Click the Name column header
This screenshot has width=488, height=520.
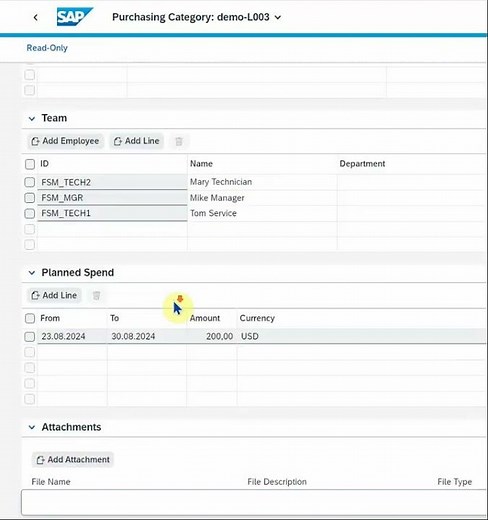click(201, 164)
